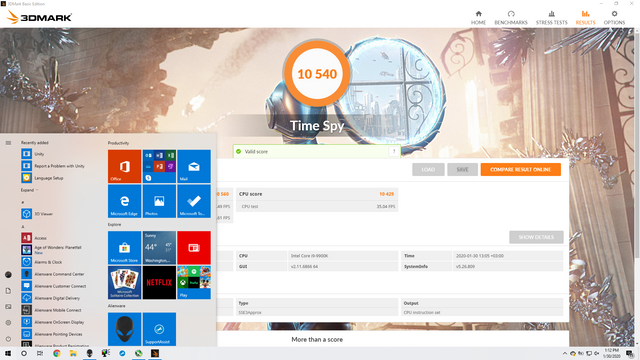Open the Play games folder tile

[x=194, y=282]
